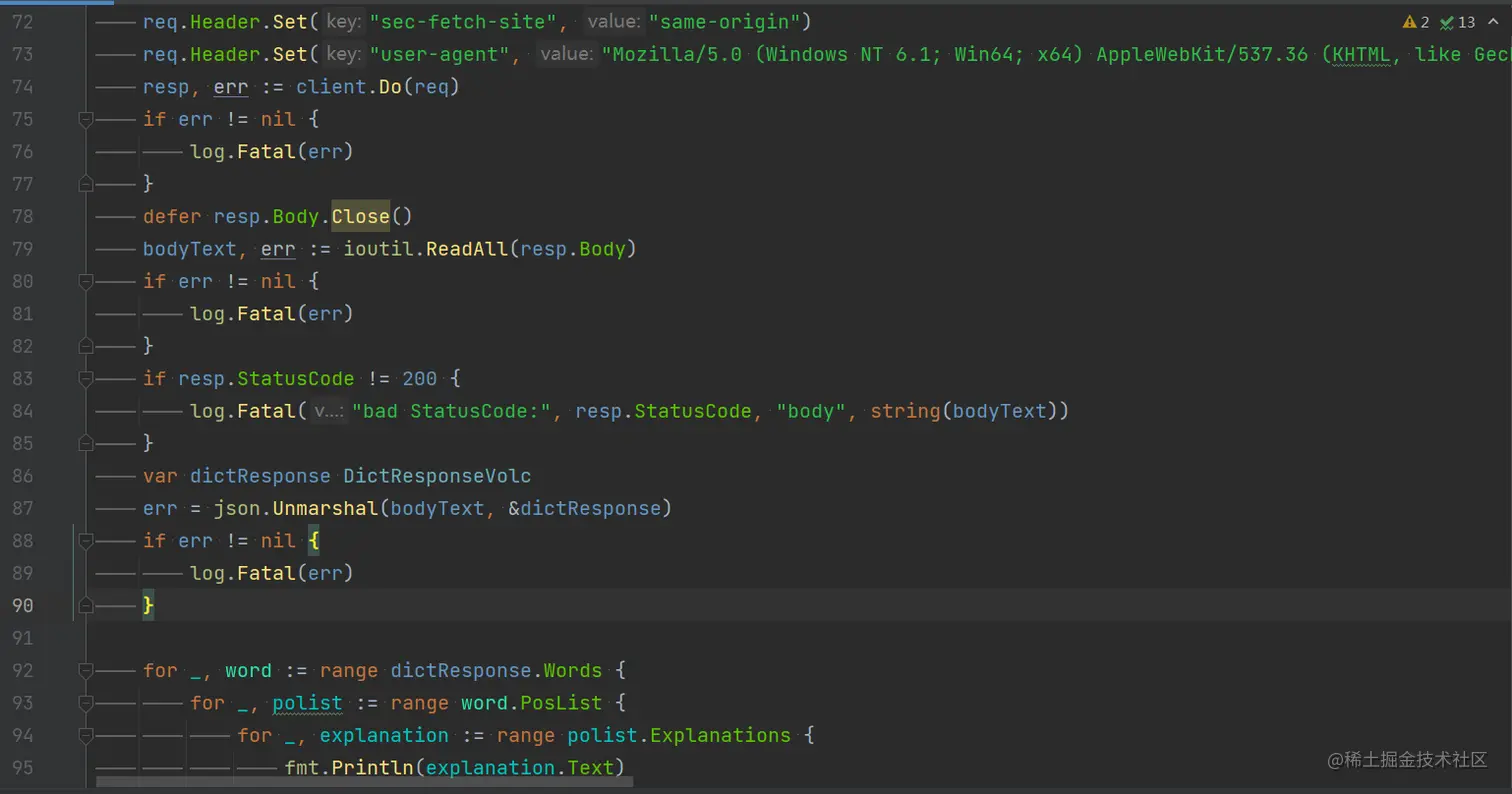The height and width of the screenshot is (794, 1512).
Task: Click empty line number 91 in the gutter
Action: 22,637
